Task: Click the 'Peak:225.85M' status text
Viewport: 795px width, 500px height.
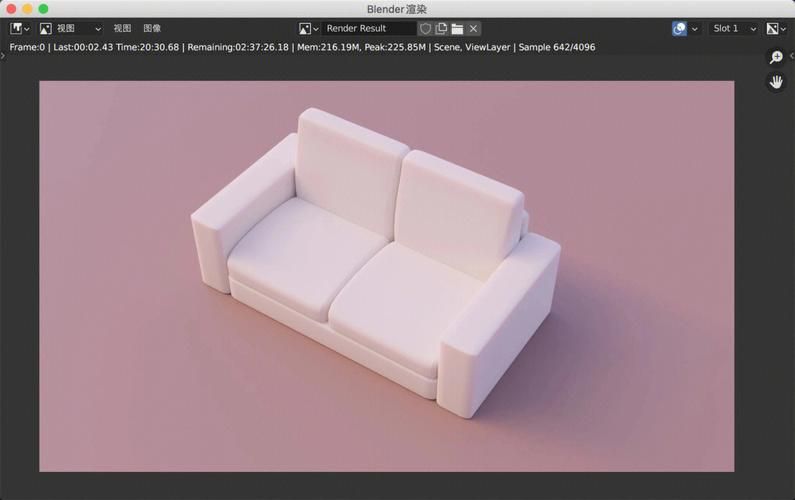Action: [x=395, y=47]
